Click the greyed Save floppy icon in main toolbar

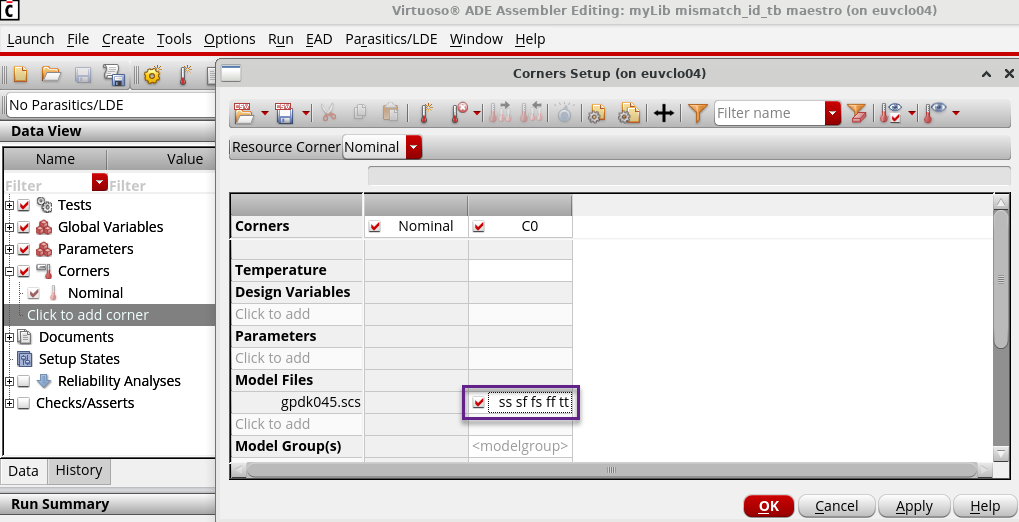click(x=83, y=75)
